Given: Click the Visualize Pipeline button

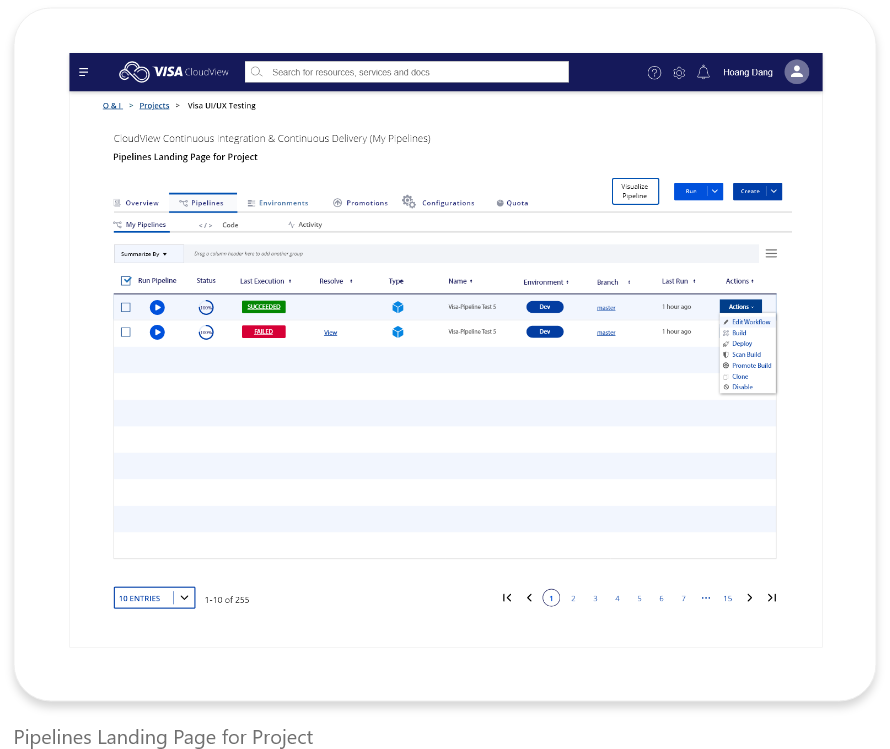Looking at the screenshot, I should 635,191.
